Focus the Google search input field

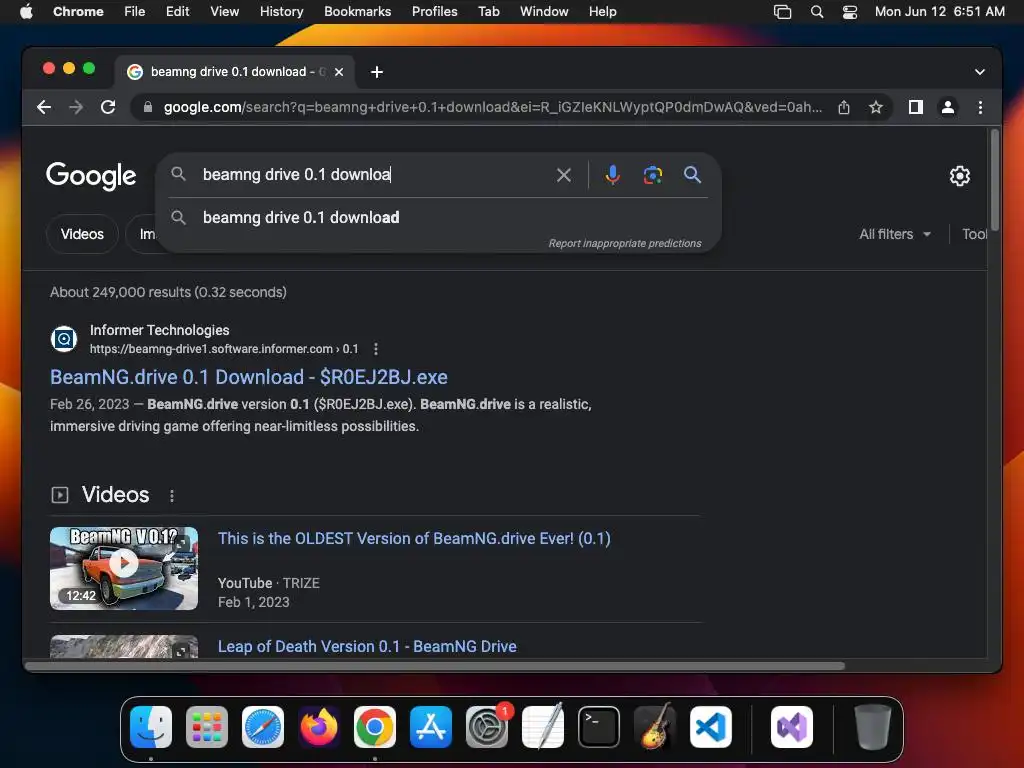coord(374,174)
